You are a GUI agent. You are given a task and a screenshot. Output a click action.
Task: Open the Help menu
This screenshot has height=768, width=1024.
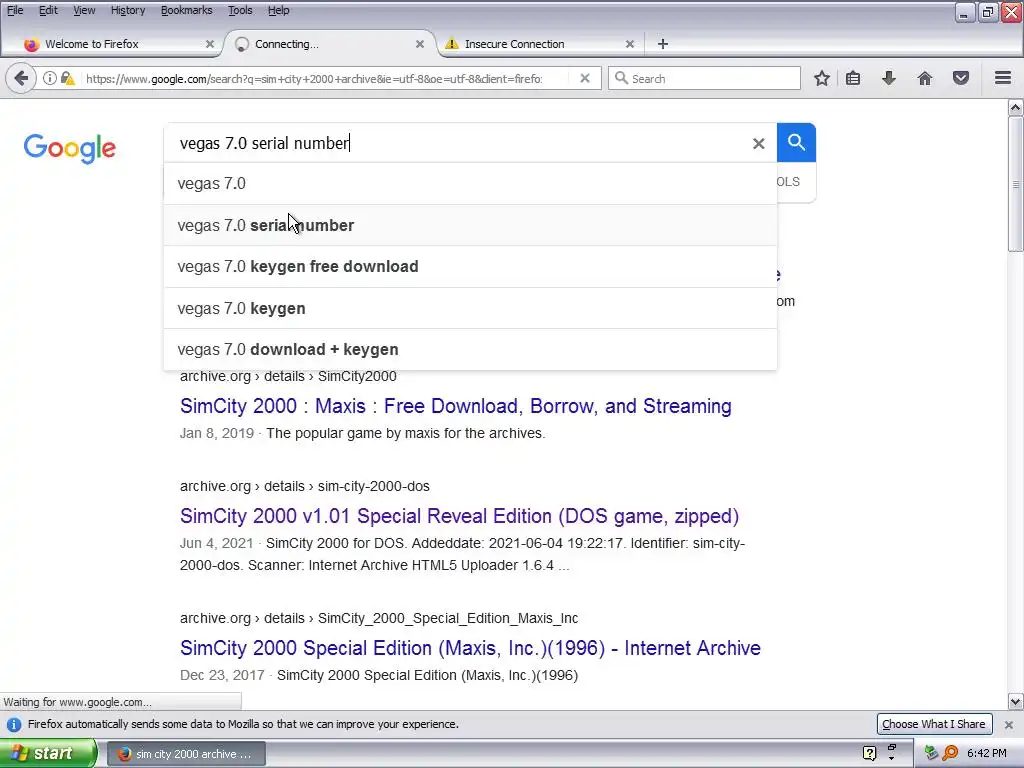tap(278, 10)
